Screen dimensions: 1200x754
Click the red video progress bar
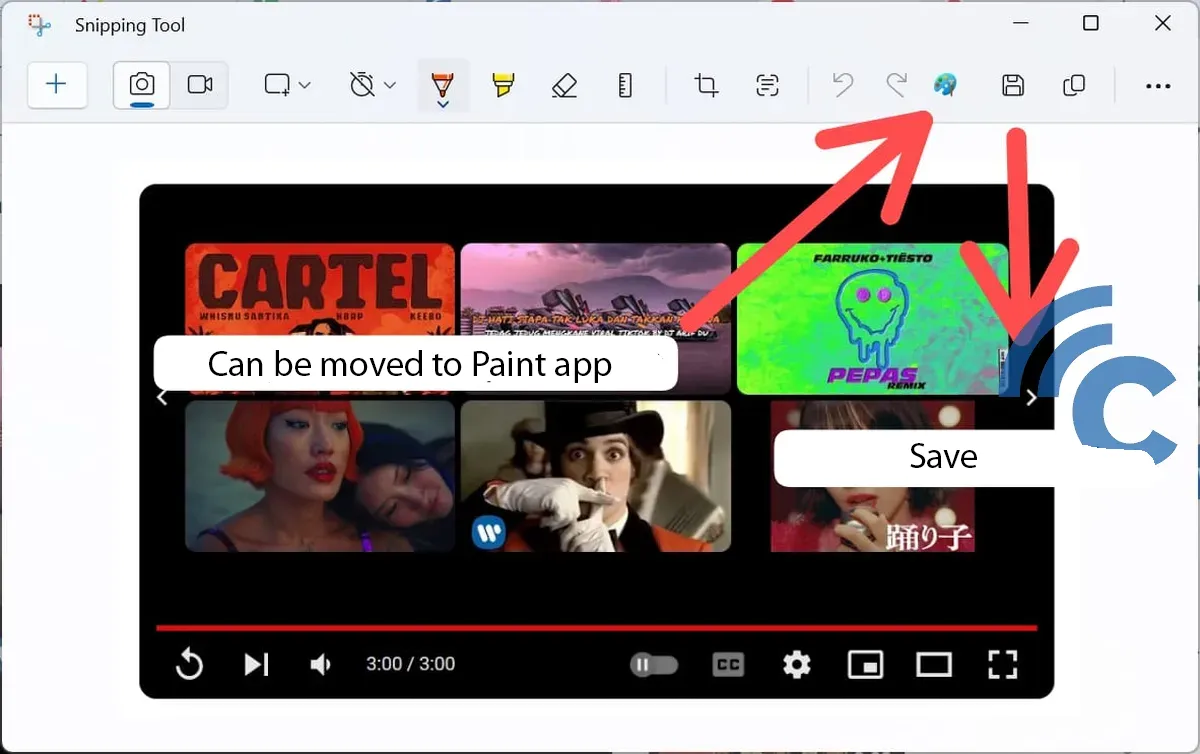(596, 628)
